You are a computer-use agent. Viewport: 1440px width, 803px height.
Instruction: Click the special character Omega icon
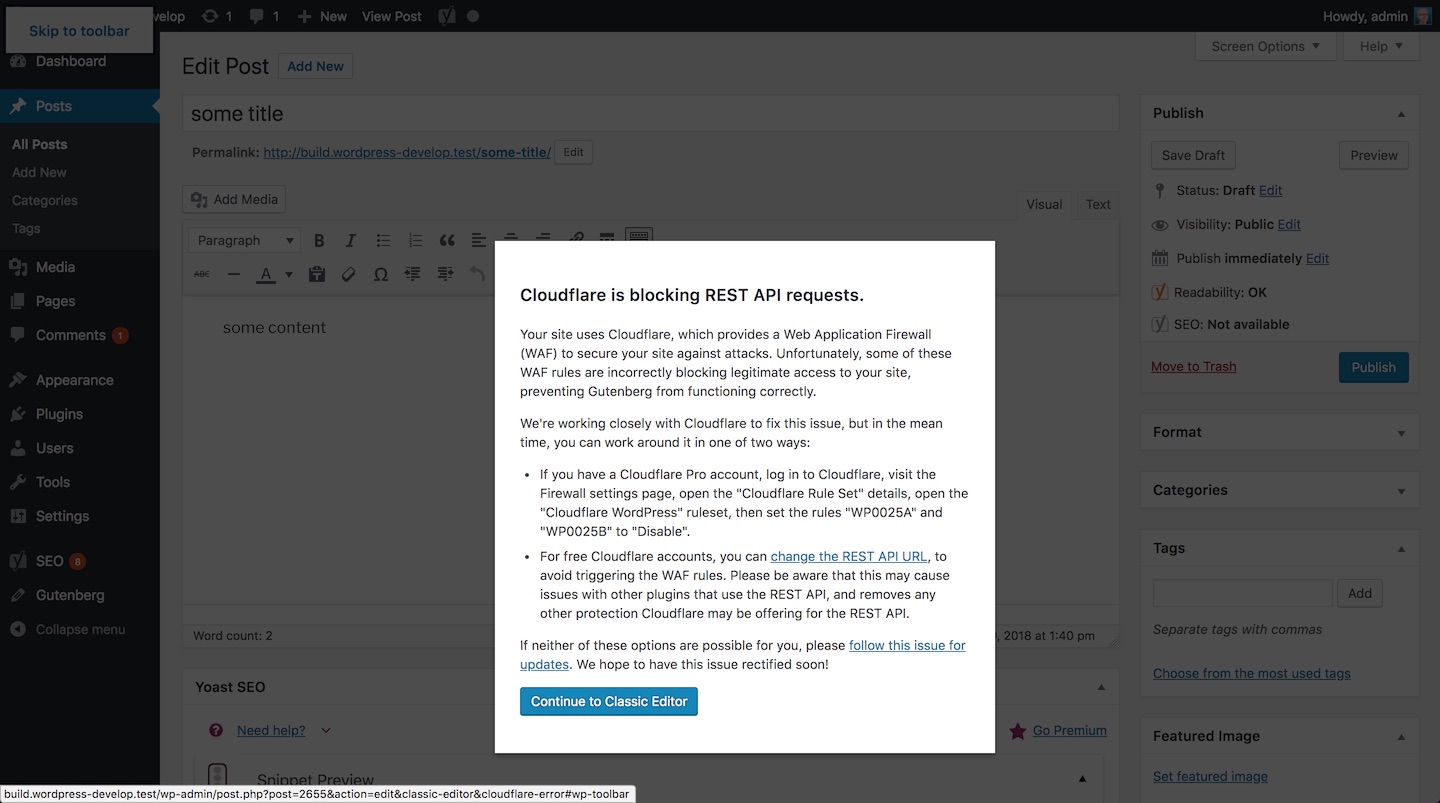381,274
